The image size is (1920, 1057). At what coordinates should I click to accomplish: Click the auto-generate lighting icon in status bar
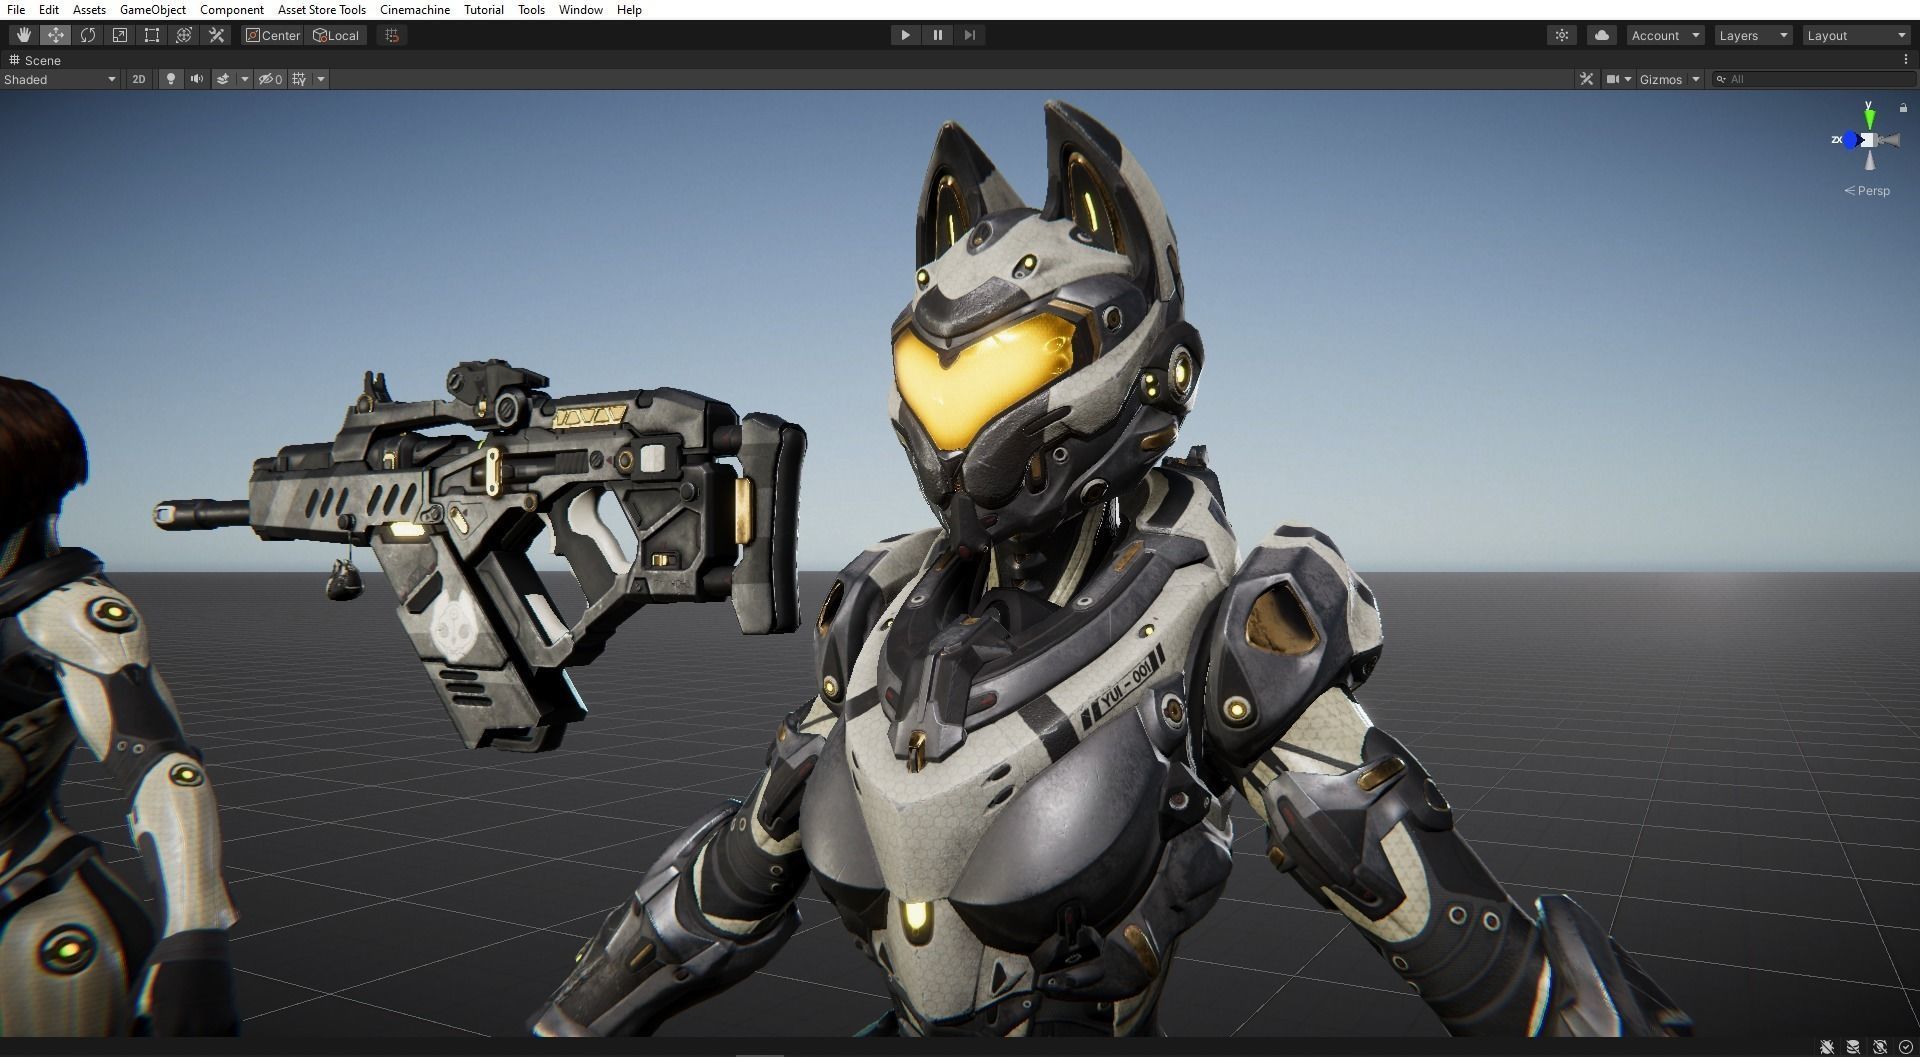1880,1047
